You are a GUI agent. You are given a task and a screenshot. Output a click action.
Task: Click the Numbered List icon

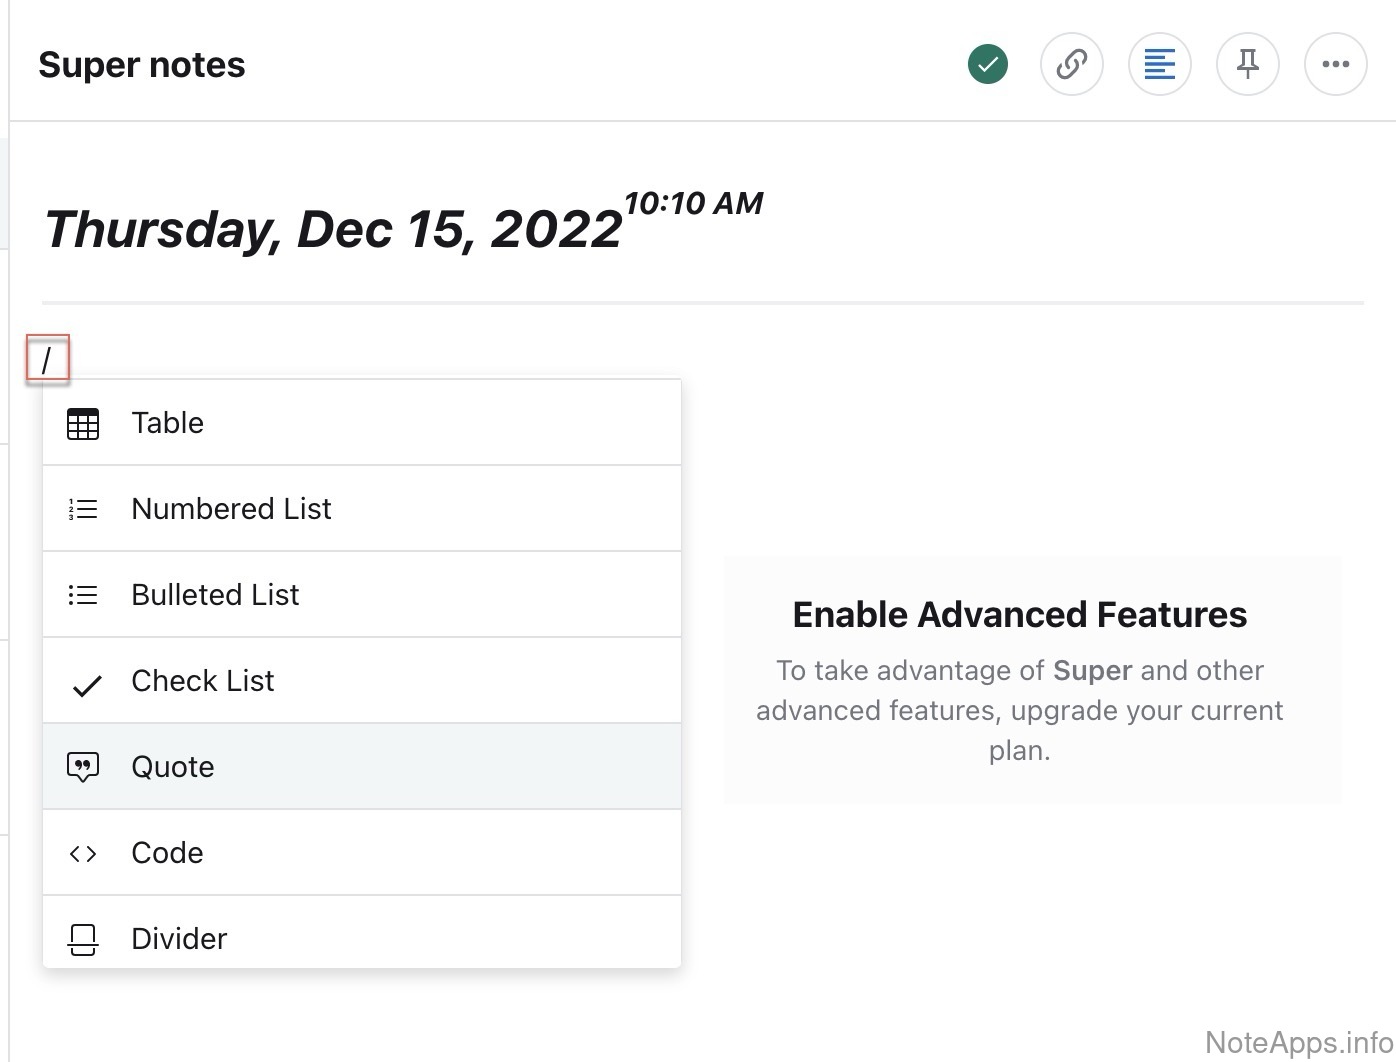pyautogui.click(x=83, y=510)
